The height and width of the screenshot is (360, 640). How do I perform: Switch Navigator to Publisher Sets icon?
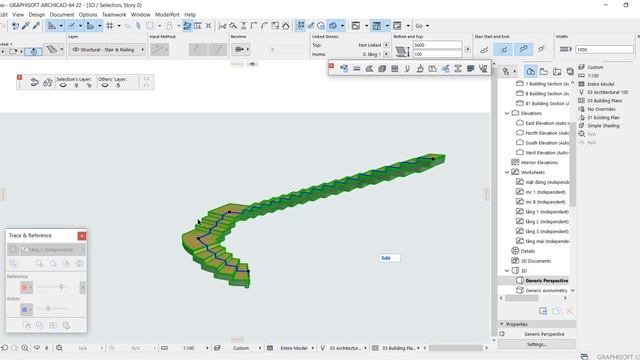570,71
